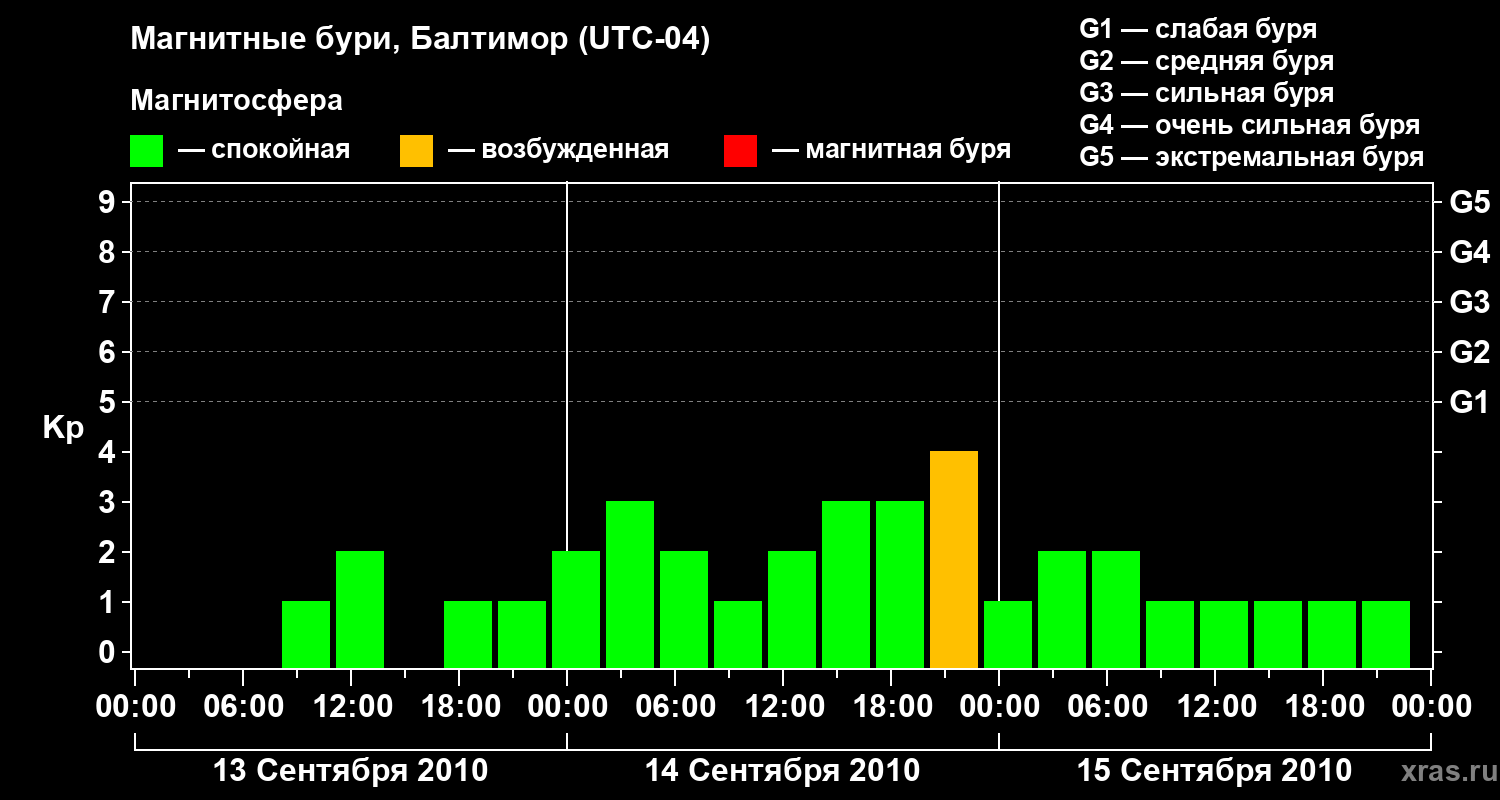Click the Kp 2 bar at noon 13 September
This screenshot has height=800, width=1500.
pyautogui.click(x=360, y=610)
